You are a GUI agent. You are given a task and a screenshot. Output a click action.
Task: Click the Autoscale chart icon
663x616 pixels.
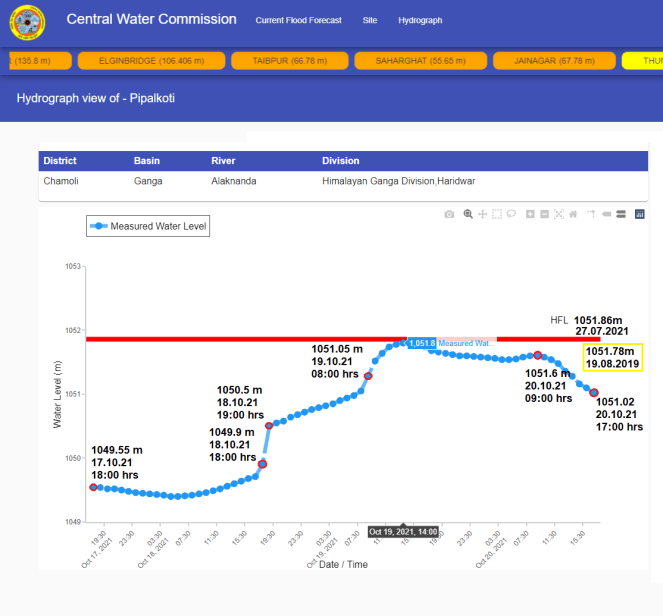[x=558, y=214]
